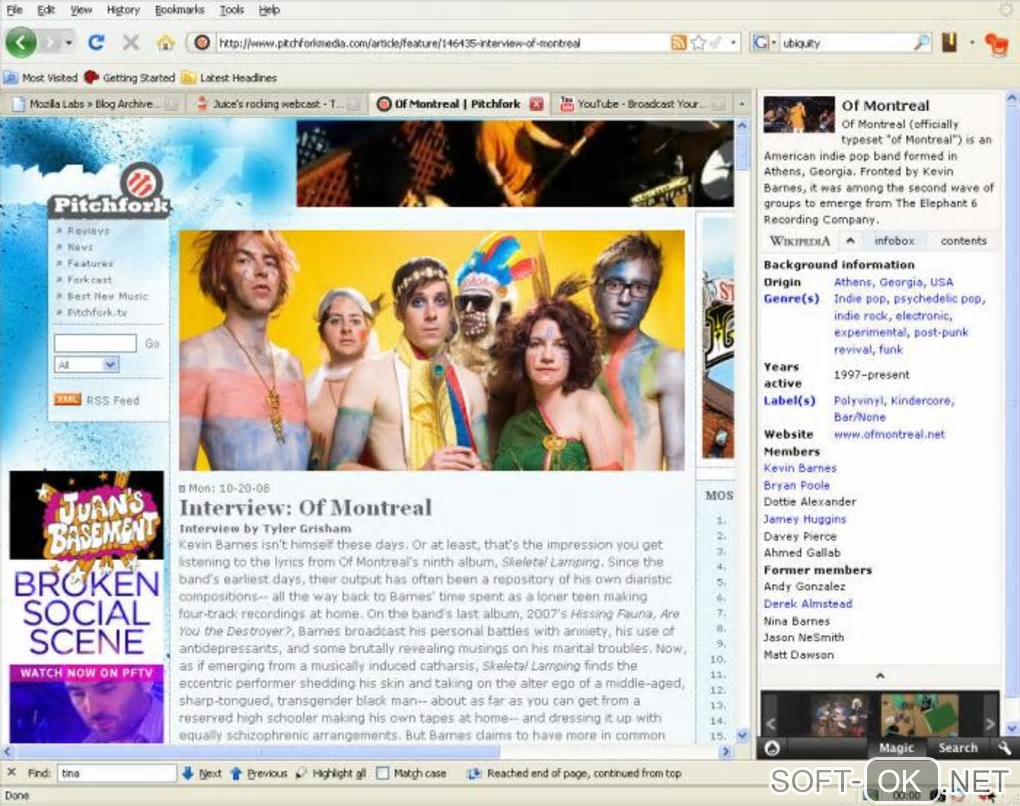
Task: Click the green Back navigation button
Action: 22,42
